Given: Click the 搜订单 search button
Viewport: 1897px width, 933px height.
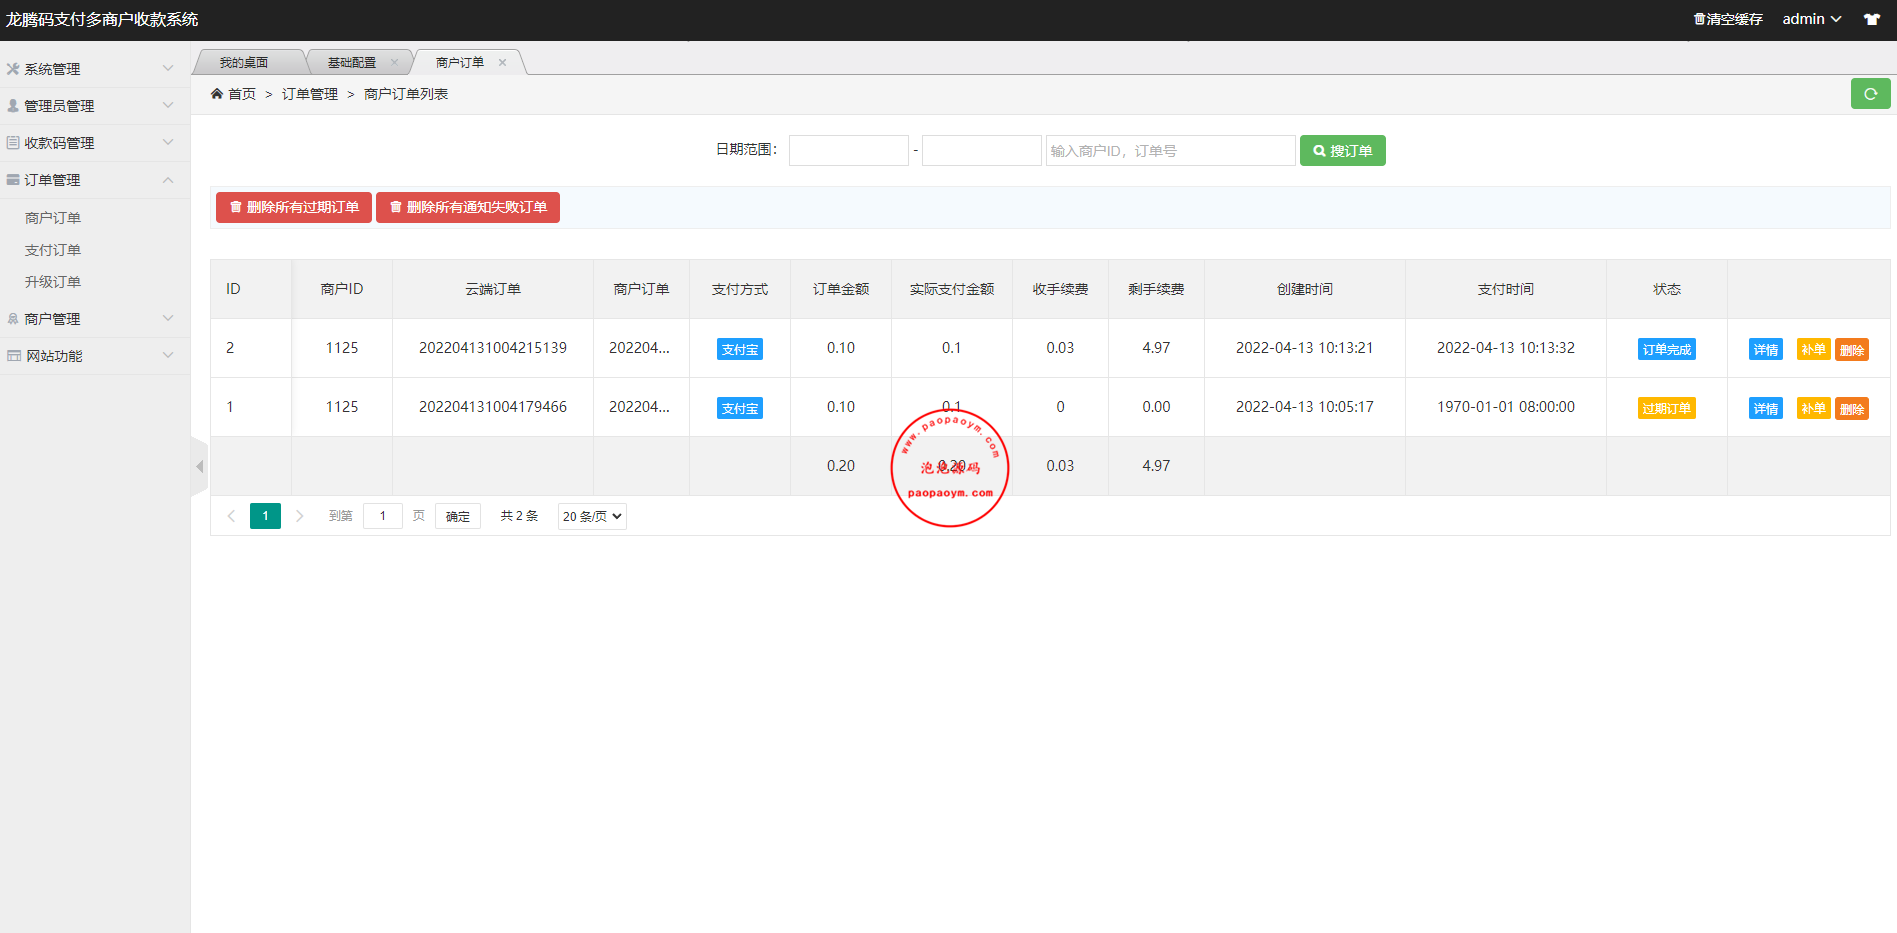Looking at the screenshot, I should point(1342,151).
